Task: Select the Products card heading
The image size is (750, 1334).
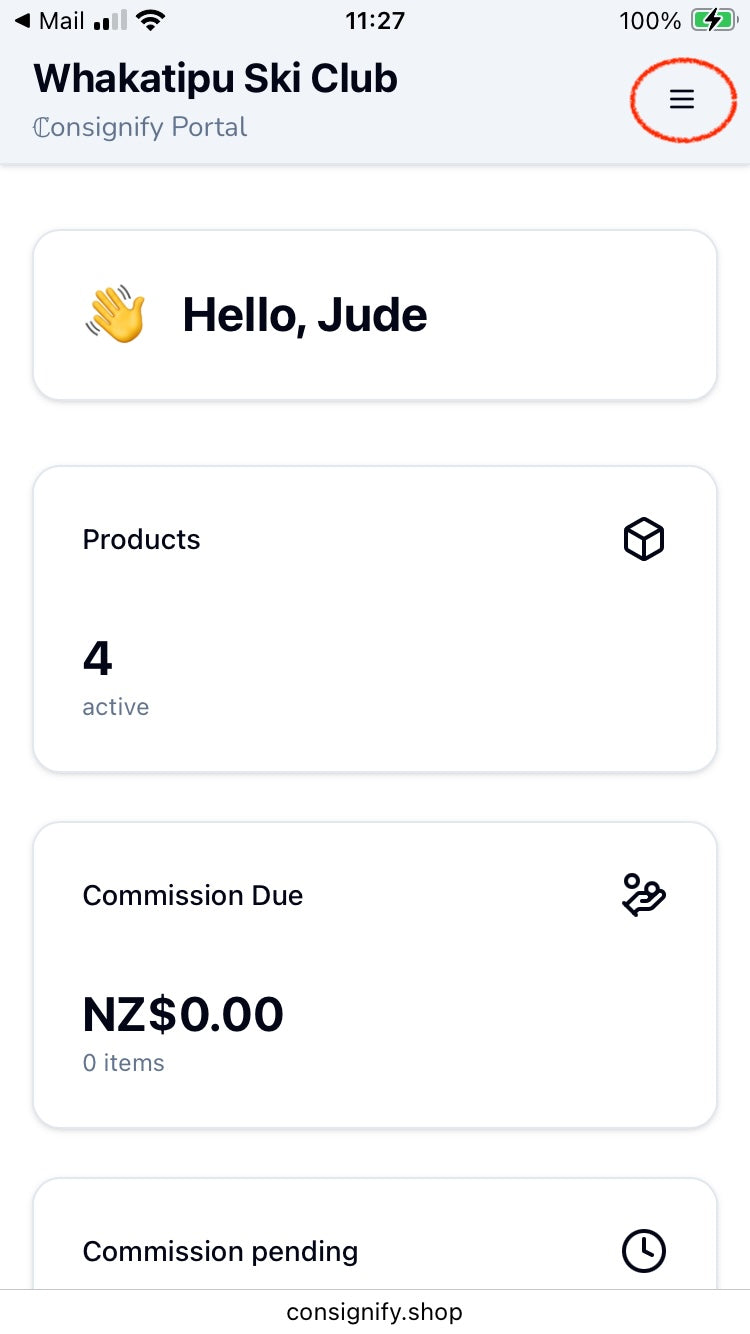Action: coord(141,540)
